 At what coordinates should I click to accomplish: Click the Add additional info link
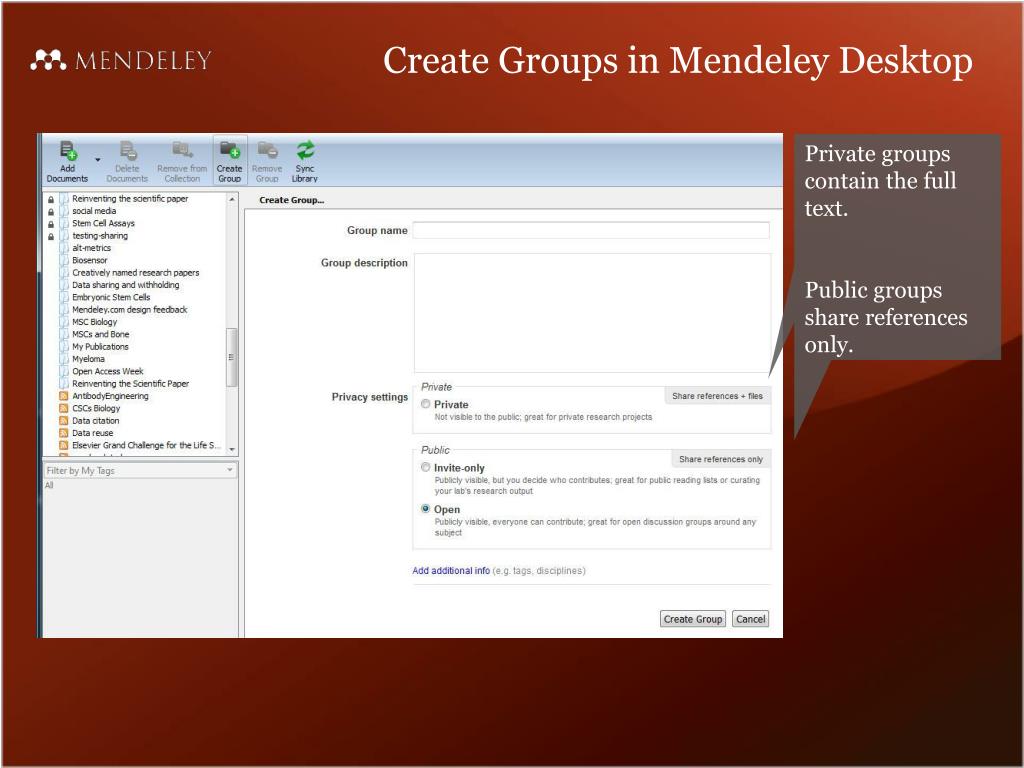(x=451, y=571)
